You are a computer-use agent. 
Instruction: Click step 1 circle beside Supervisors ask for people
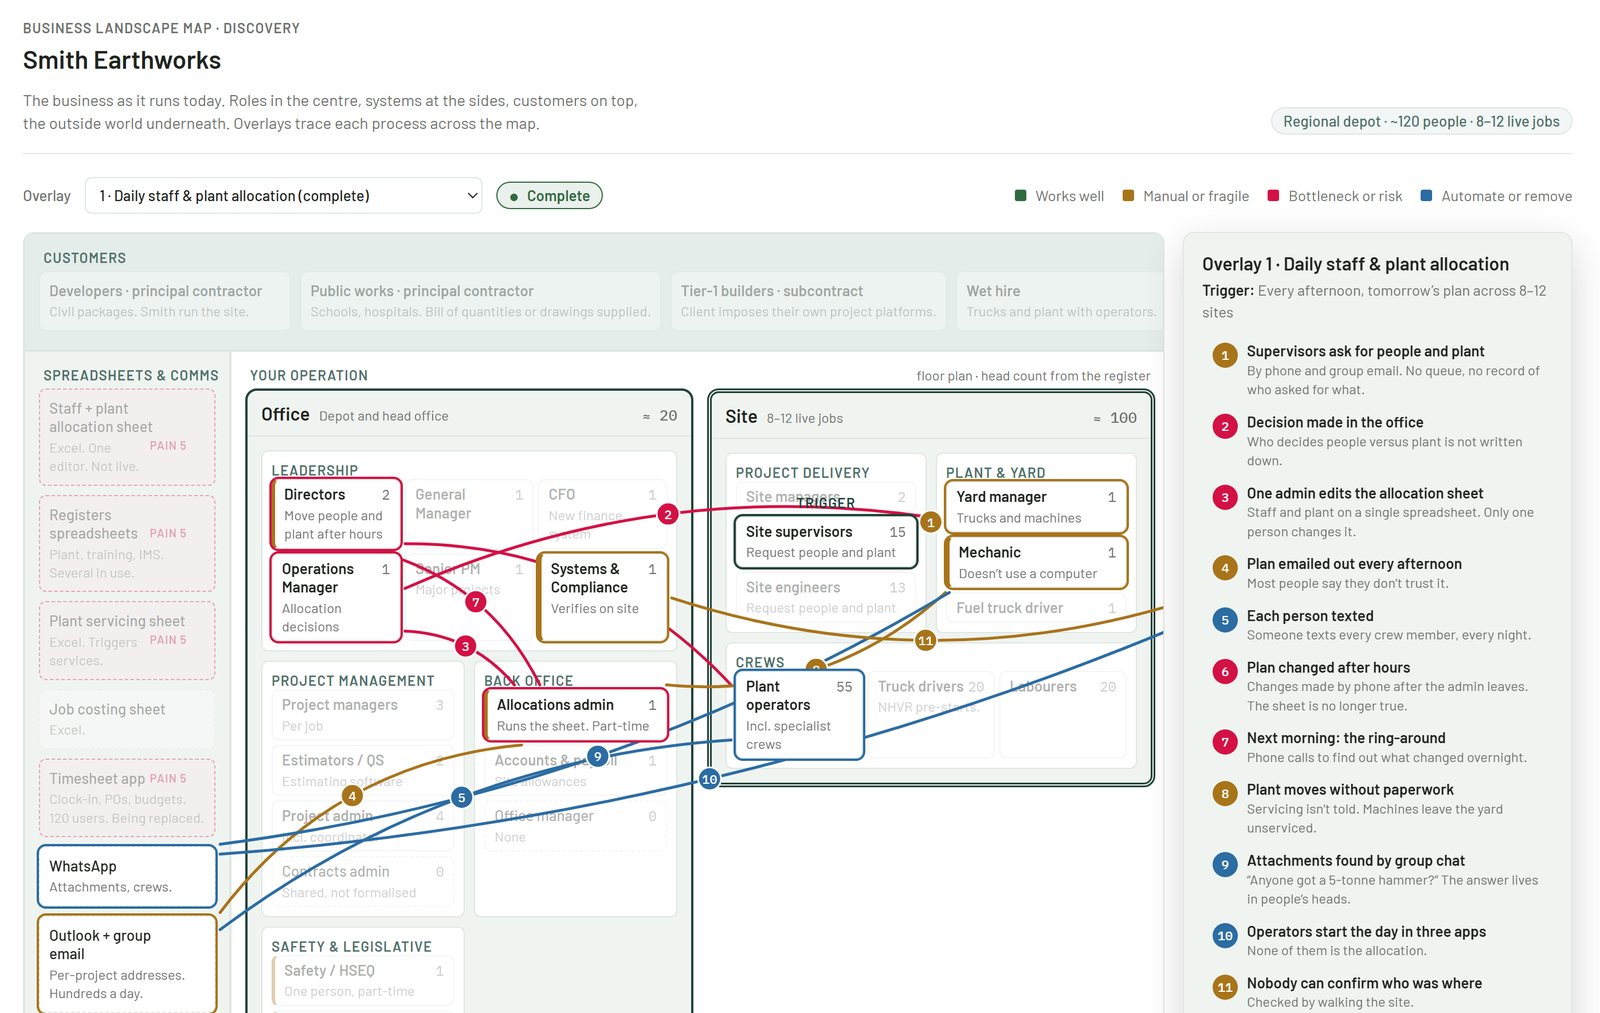click(x=1225, y=355)
